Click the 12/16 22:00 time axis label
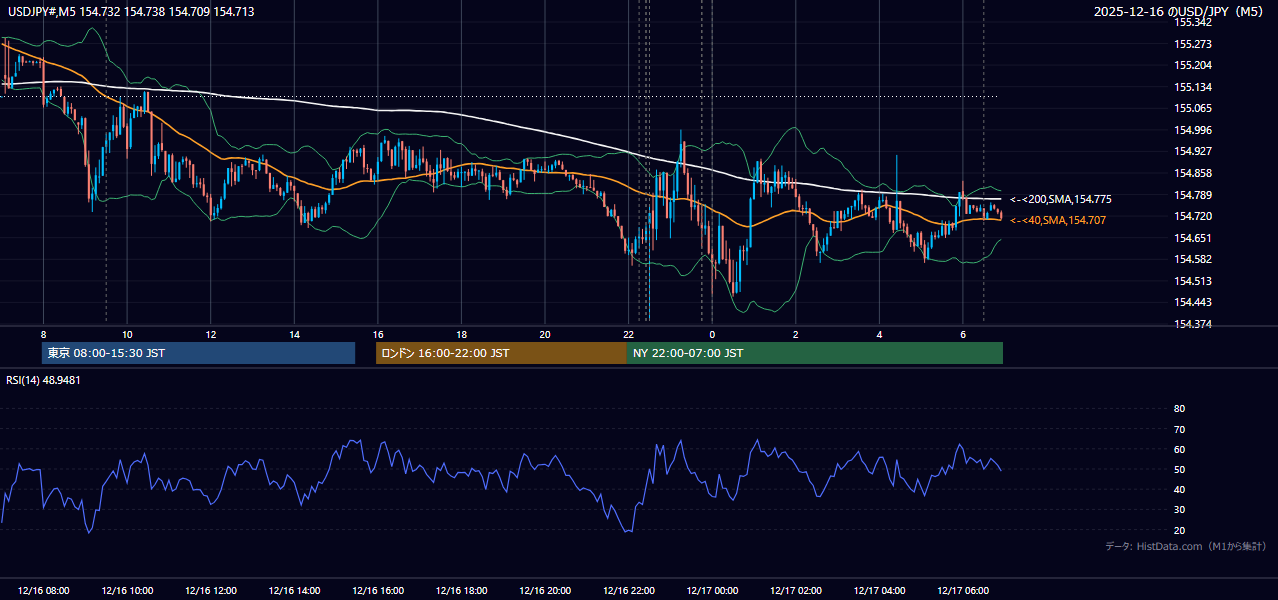Image resolution: width=1278 pixels, height=600 pixels. click(x=628, y=591)
